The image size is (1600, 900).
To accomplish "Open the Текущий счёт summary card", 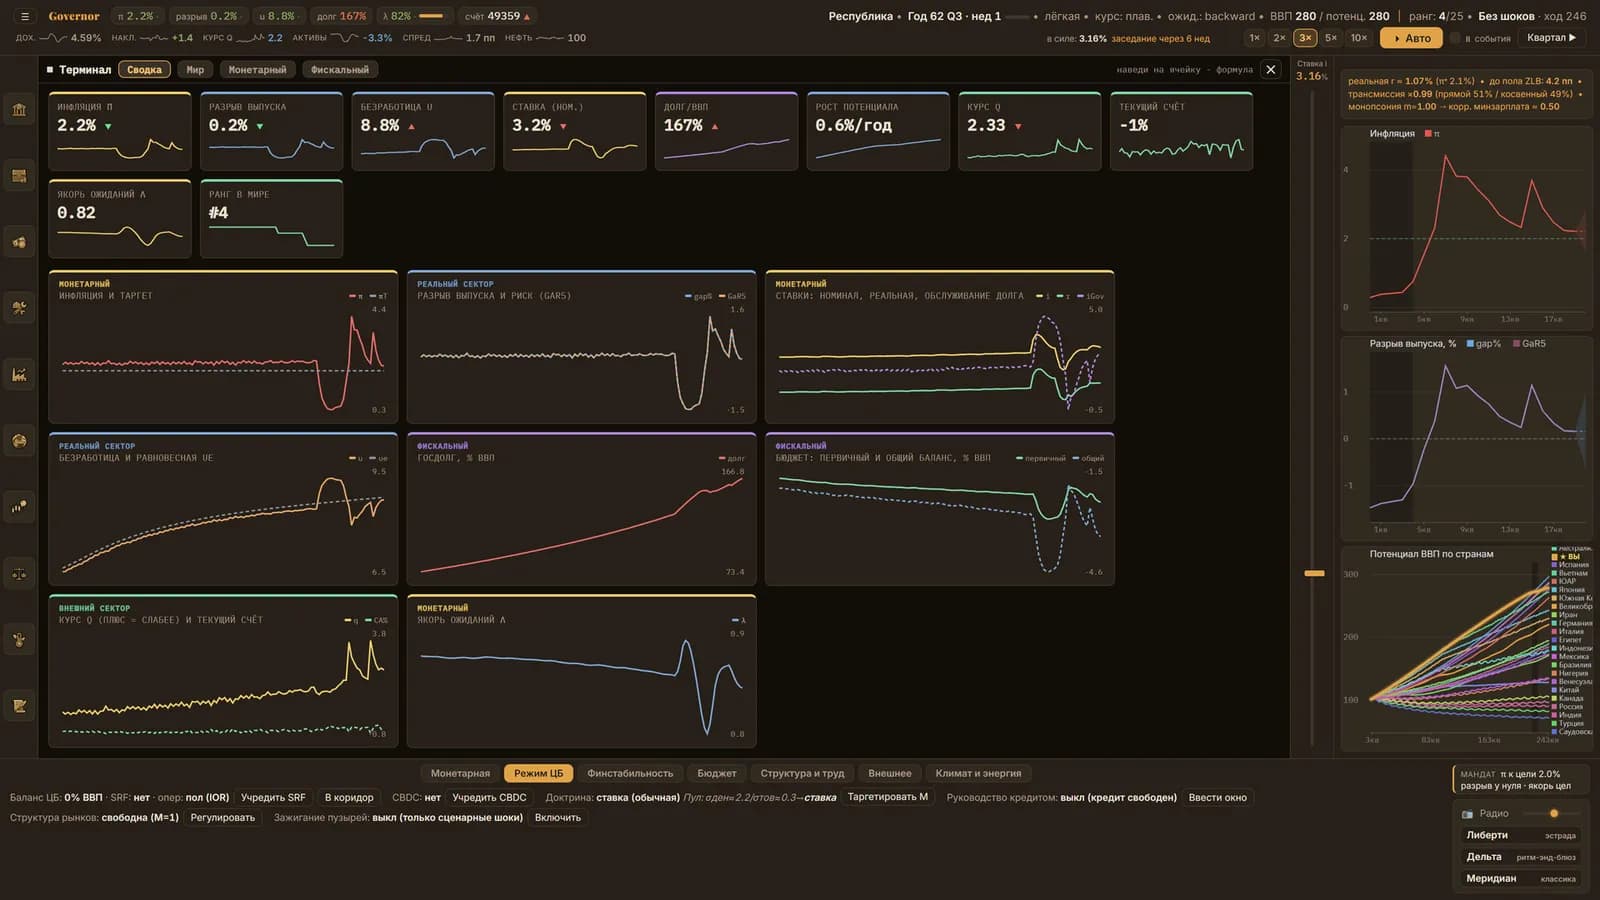I will 1181,131.
